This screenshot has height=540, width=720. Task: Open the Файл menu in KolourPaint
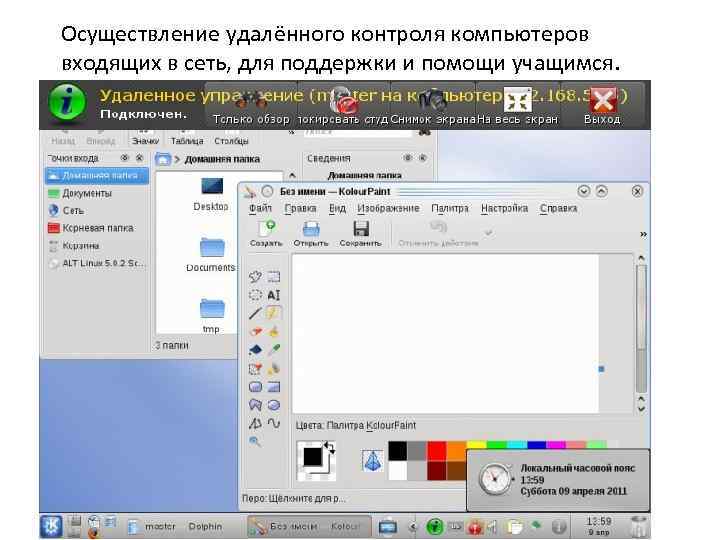pyautogui.click(x=260, y=208)
